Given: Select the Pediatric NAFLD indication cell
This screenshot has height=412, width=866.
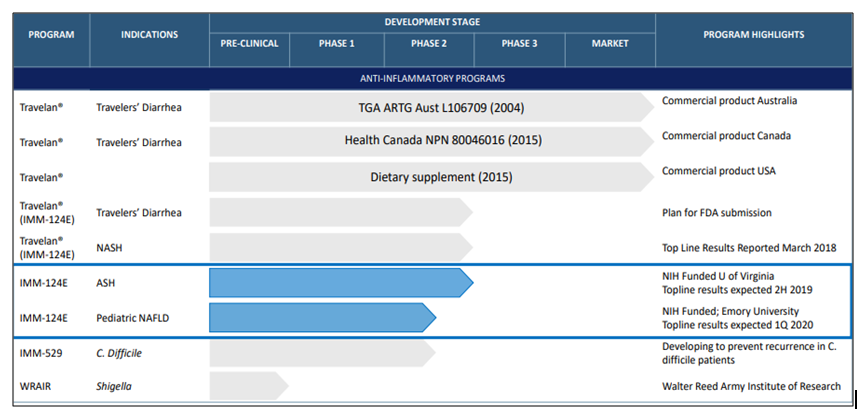Looking at the screenshot, I should click(131, 318).
